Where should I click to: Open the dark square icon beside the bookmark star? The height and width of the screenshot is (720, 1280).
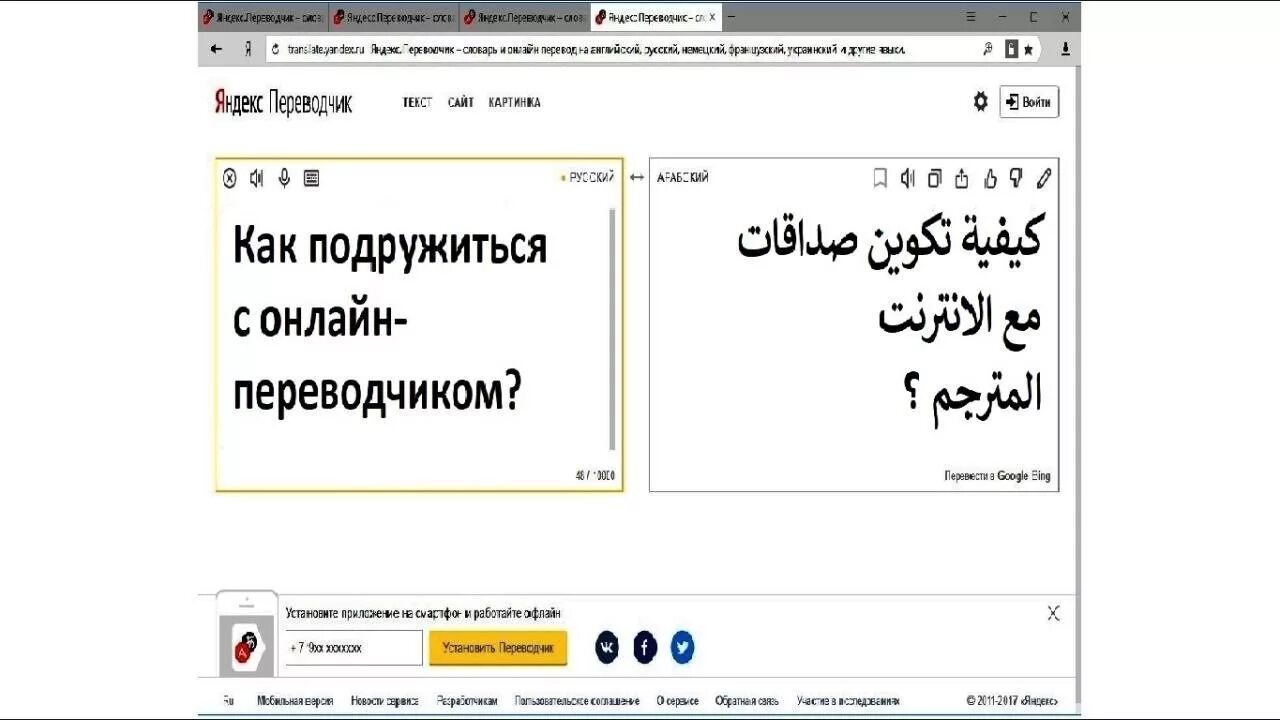[x=1011, y=48]
